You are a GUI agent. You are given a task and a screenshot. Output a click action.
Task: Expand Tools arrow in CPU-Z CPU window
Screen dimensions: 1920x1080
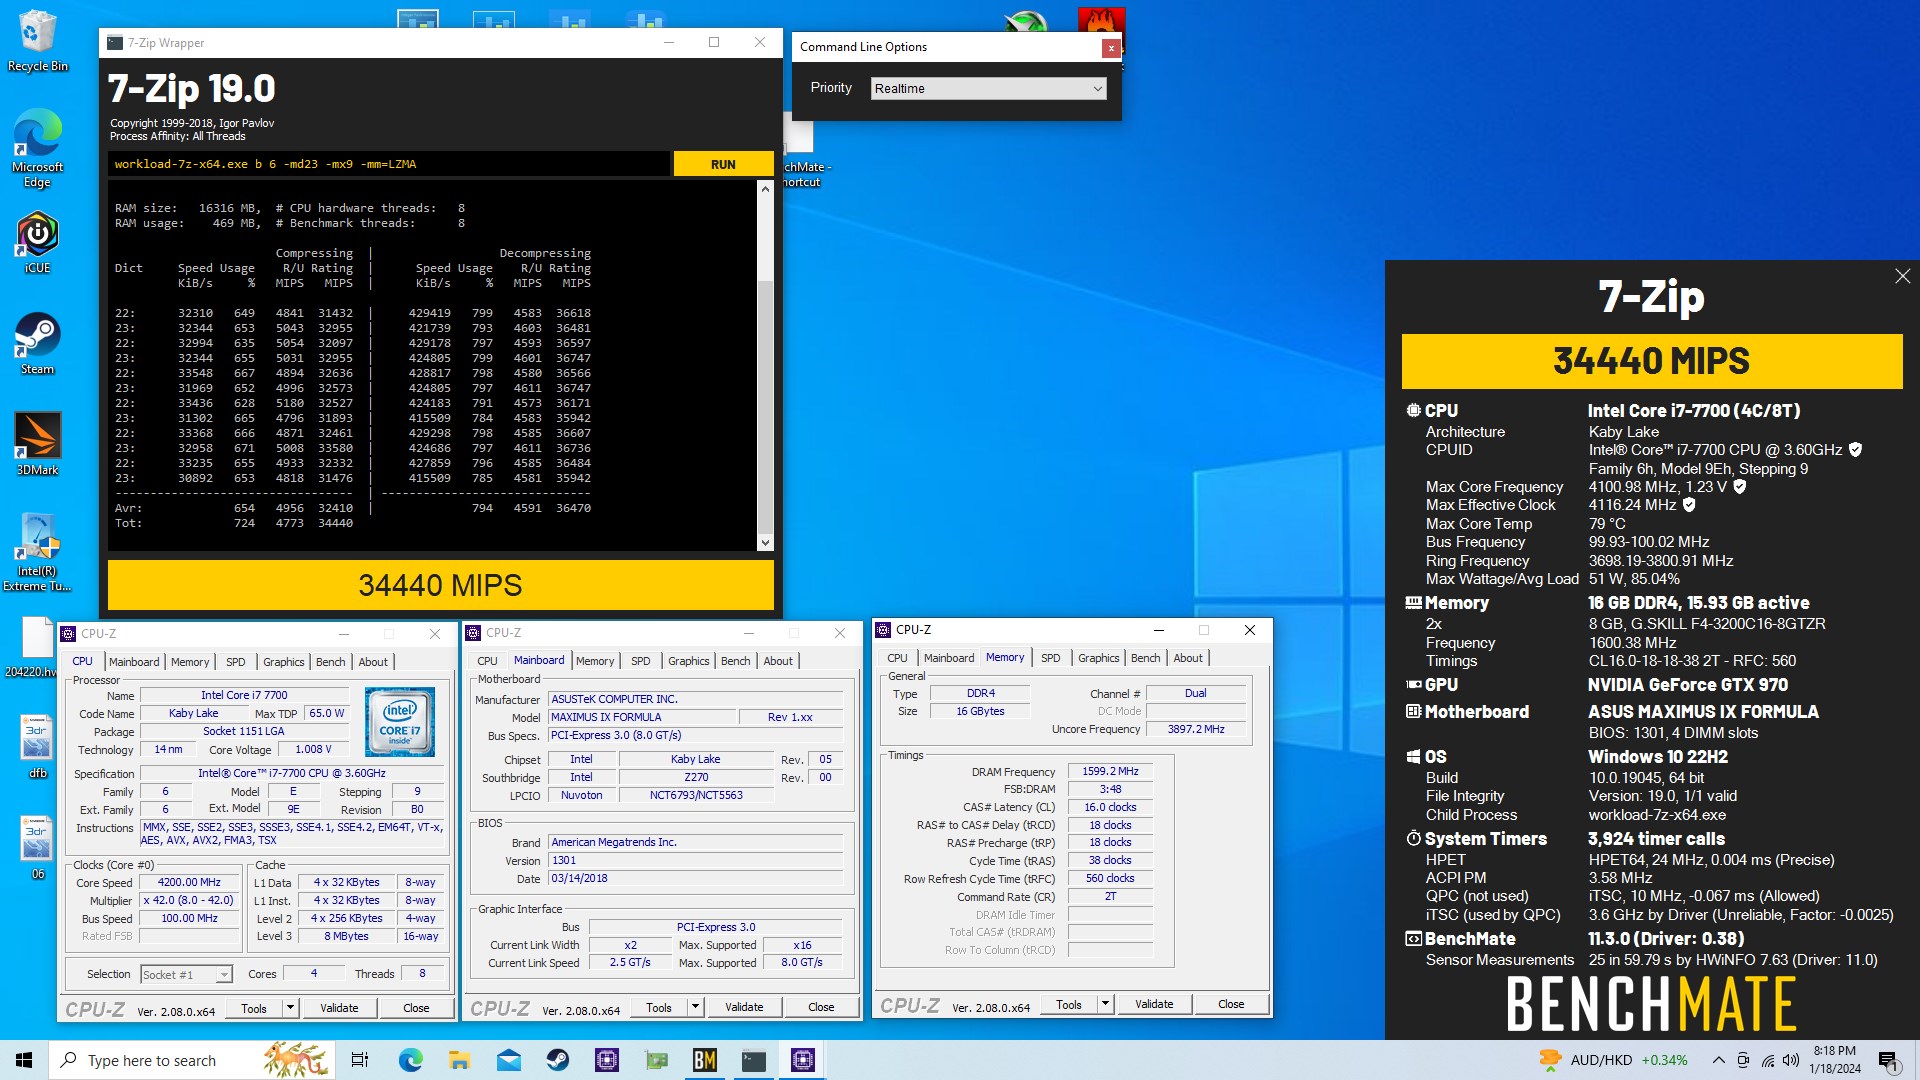point(290,1008)
